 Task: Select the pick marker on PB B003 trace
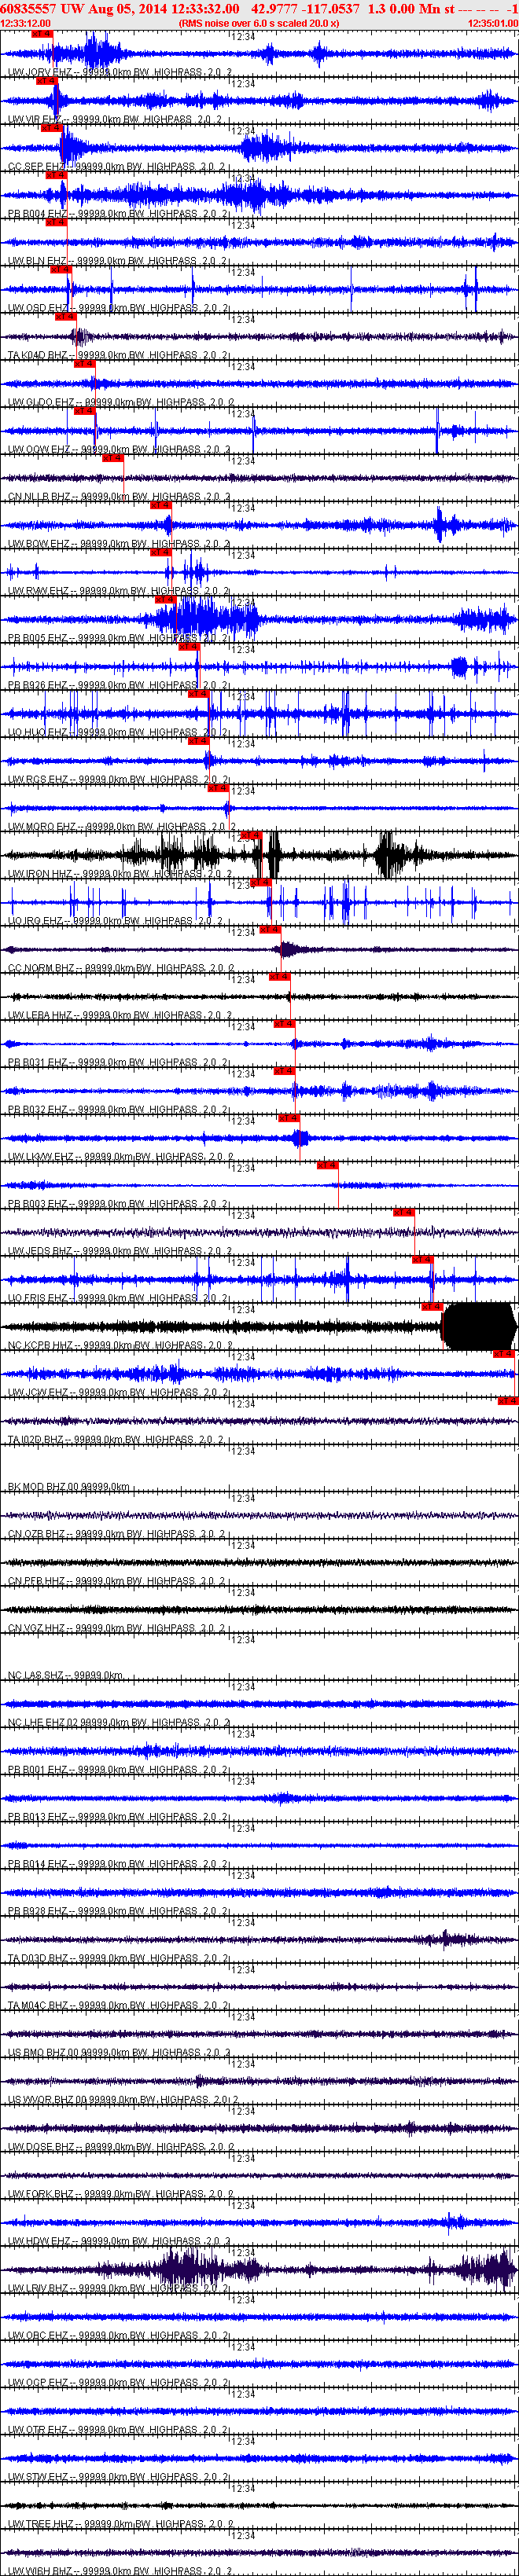(x=328, y=1165)
